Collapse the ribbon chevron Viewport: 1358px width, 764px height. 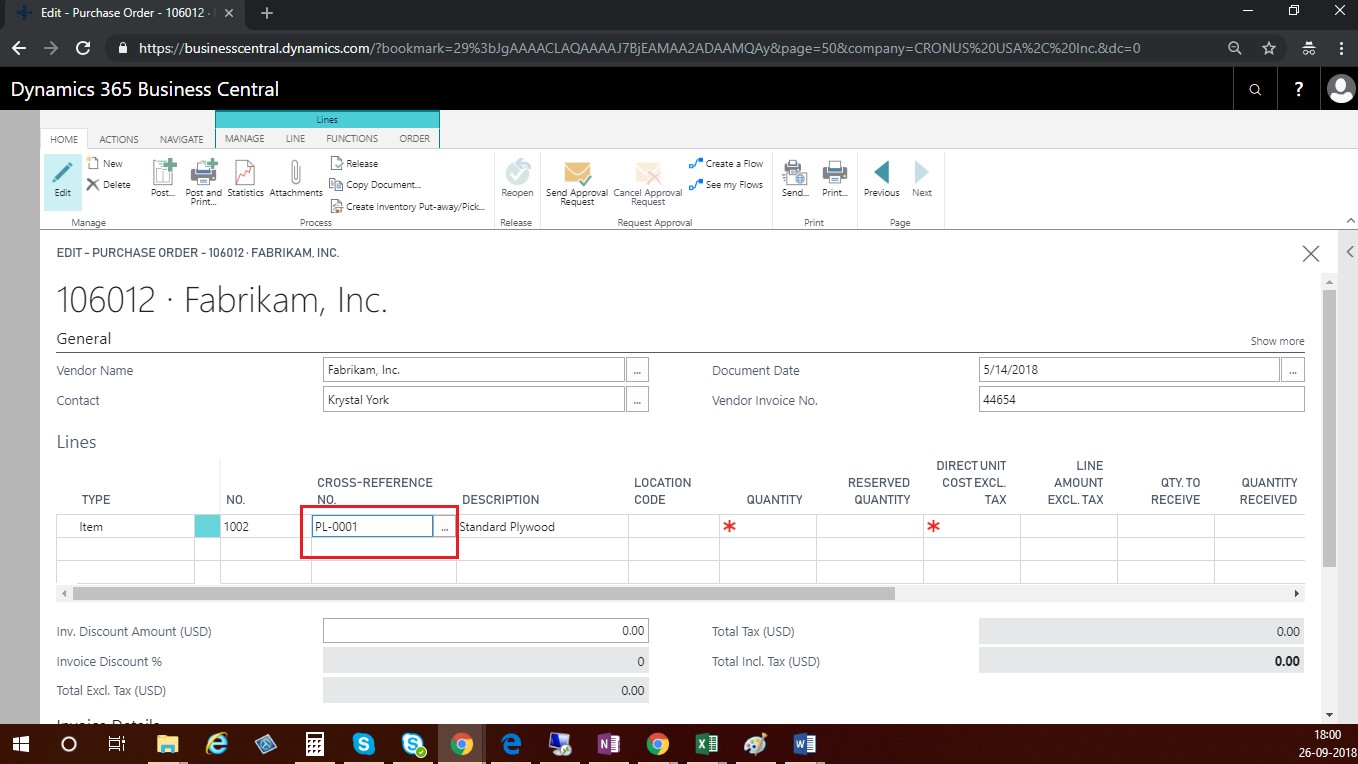[1349, 220]
